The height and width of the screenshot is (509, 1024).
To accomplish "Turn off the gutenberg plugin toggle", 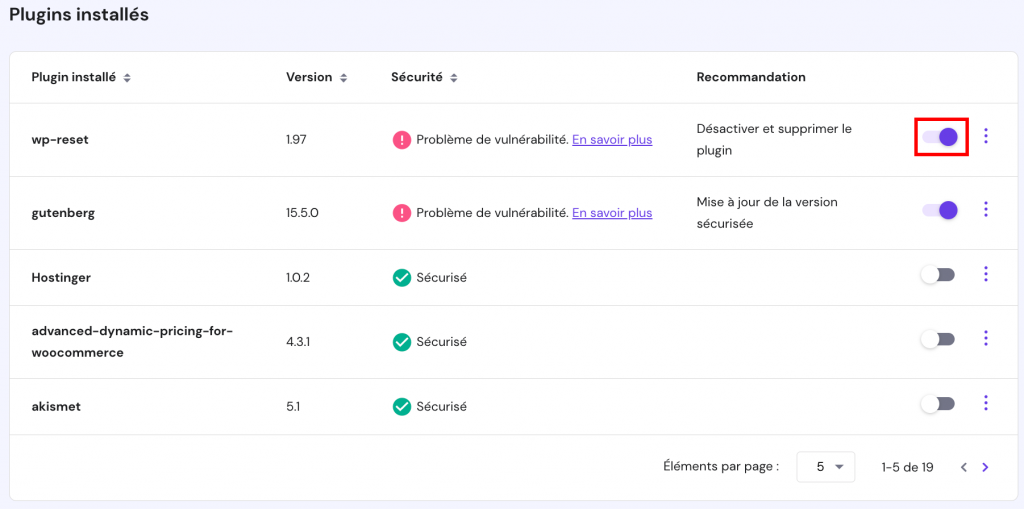I will click(x=940, y=210).
